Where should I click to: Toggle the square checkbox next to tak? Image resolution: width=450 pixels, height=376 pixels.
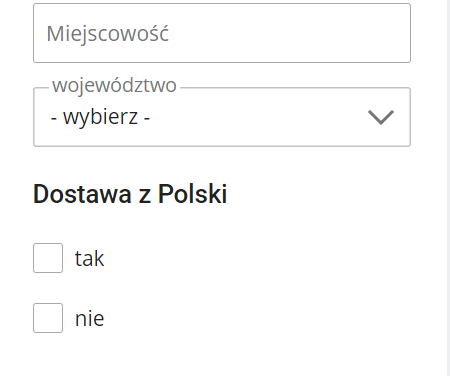pos(48,258)
